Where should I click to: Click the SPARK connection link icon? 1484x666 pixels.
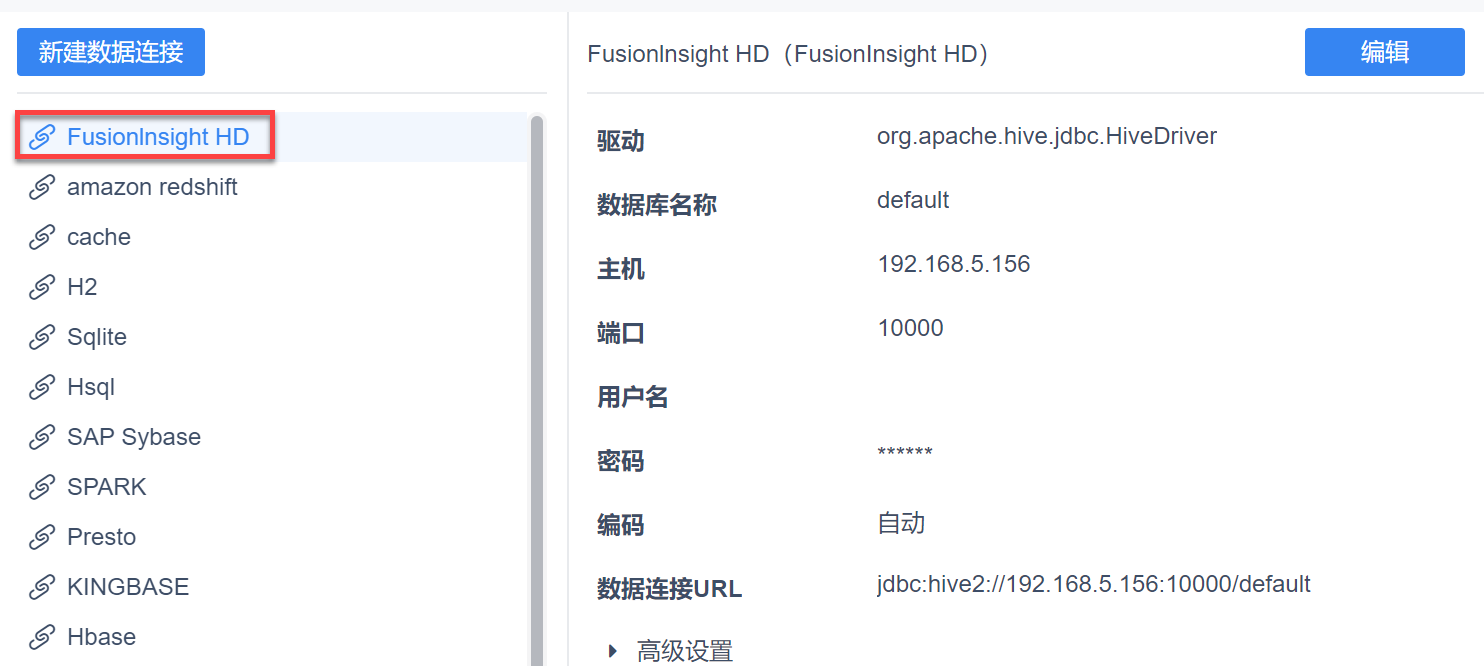(x=41, y=487)
